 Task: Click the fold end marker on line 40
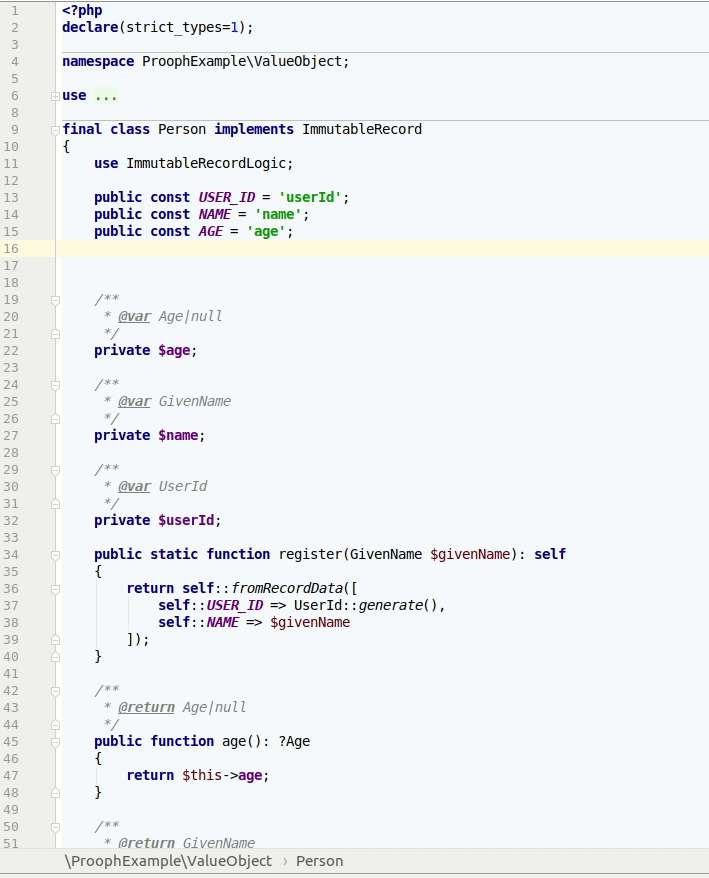(55, 657)
